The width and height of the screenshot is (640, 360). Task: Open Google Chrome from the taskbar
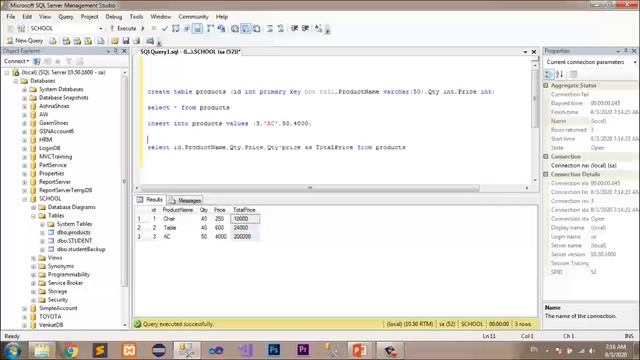pyautogui.click(x=71, y=351)
